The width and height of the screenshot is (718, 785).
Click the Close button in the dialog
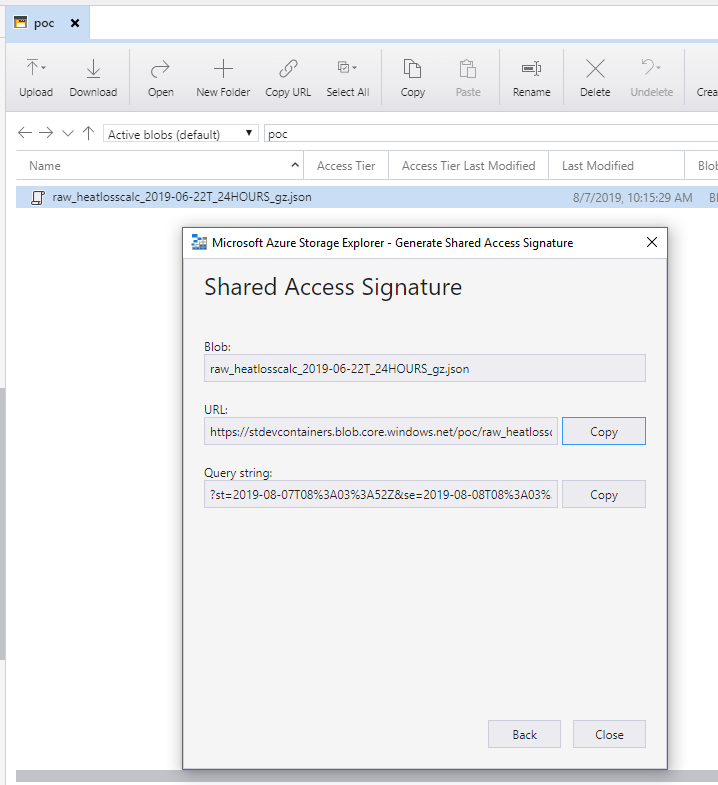click(609, 734)
